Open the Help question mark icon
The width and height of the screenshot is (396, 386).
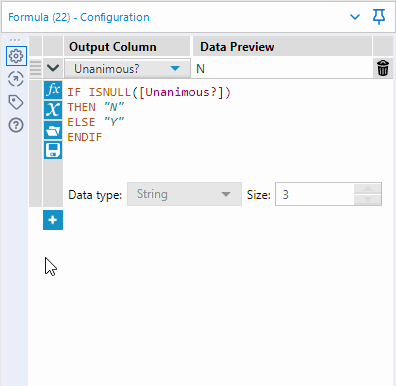16,125
